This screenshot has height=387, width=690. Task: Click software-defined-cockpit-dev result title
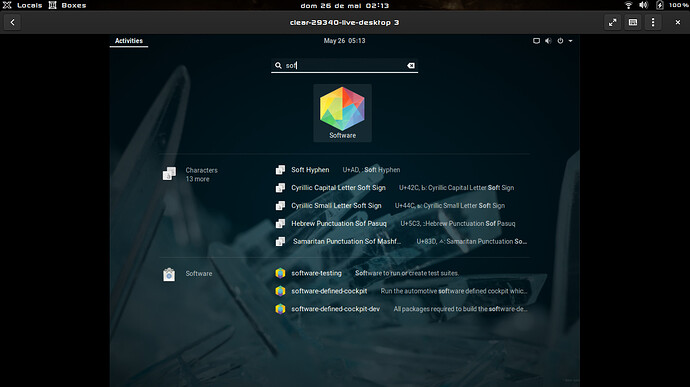click(335, 309)
